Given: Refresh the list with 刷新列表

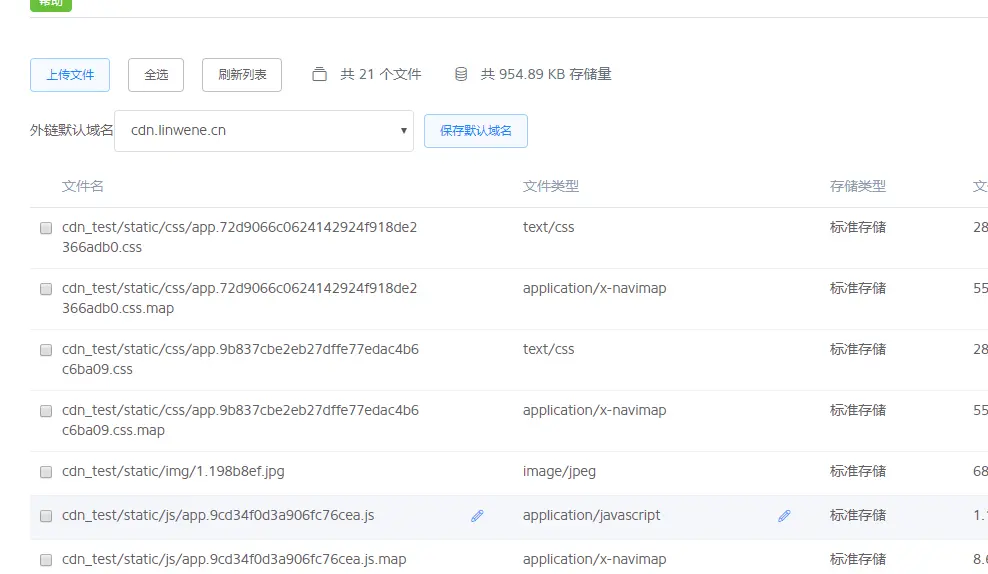Looking at the screenshot, I should coord(242,75).
